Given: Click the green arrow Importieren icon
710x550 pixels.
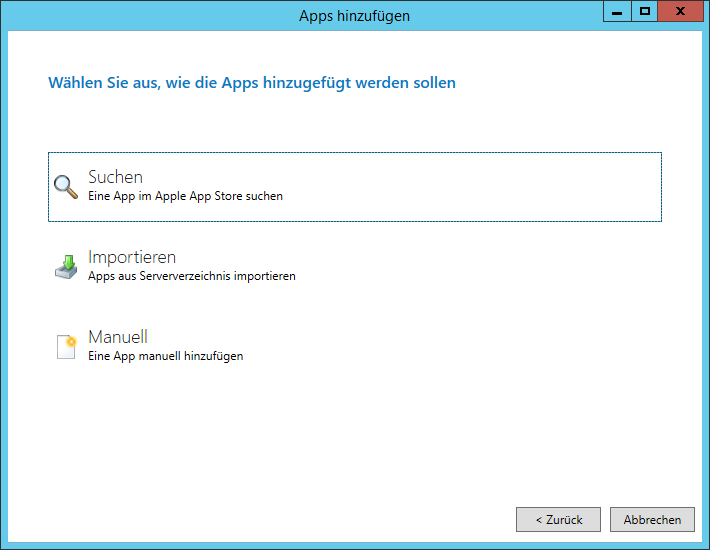Looking at the screenshot, I should pos(66,267).
